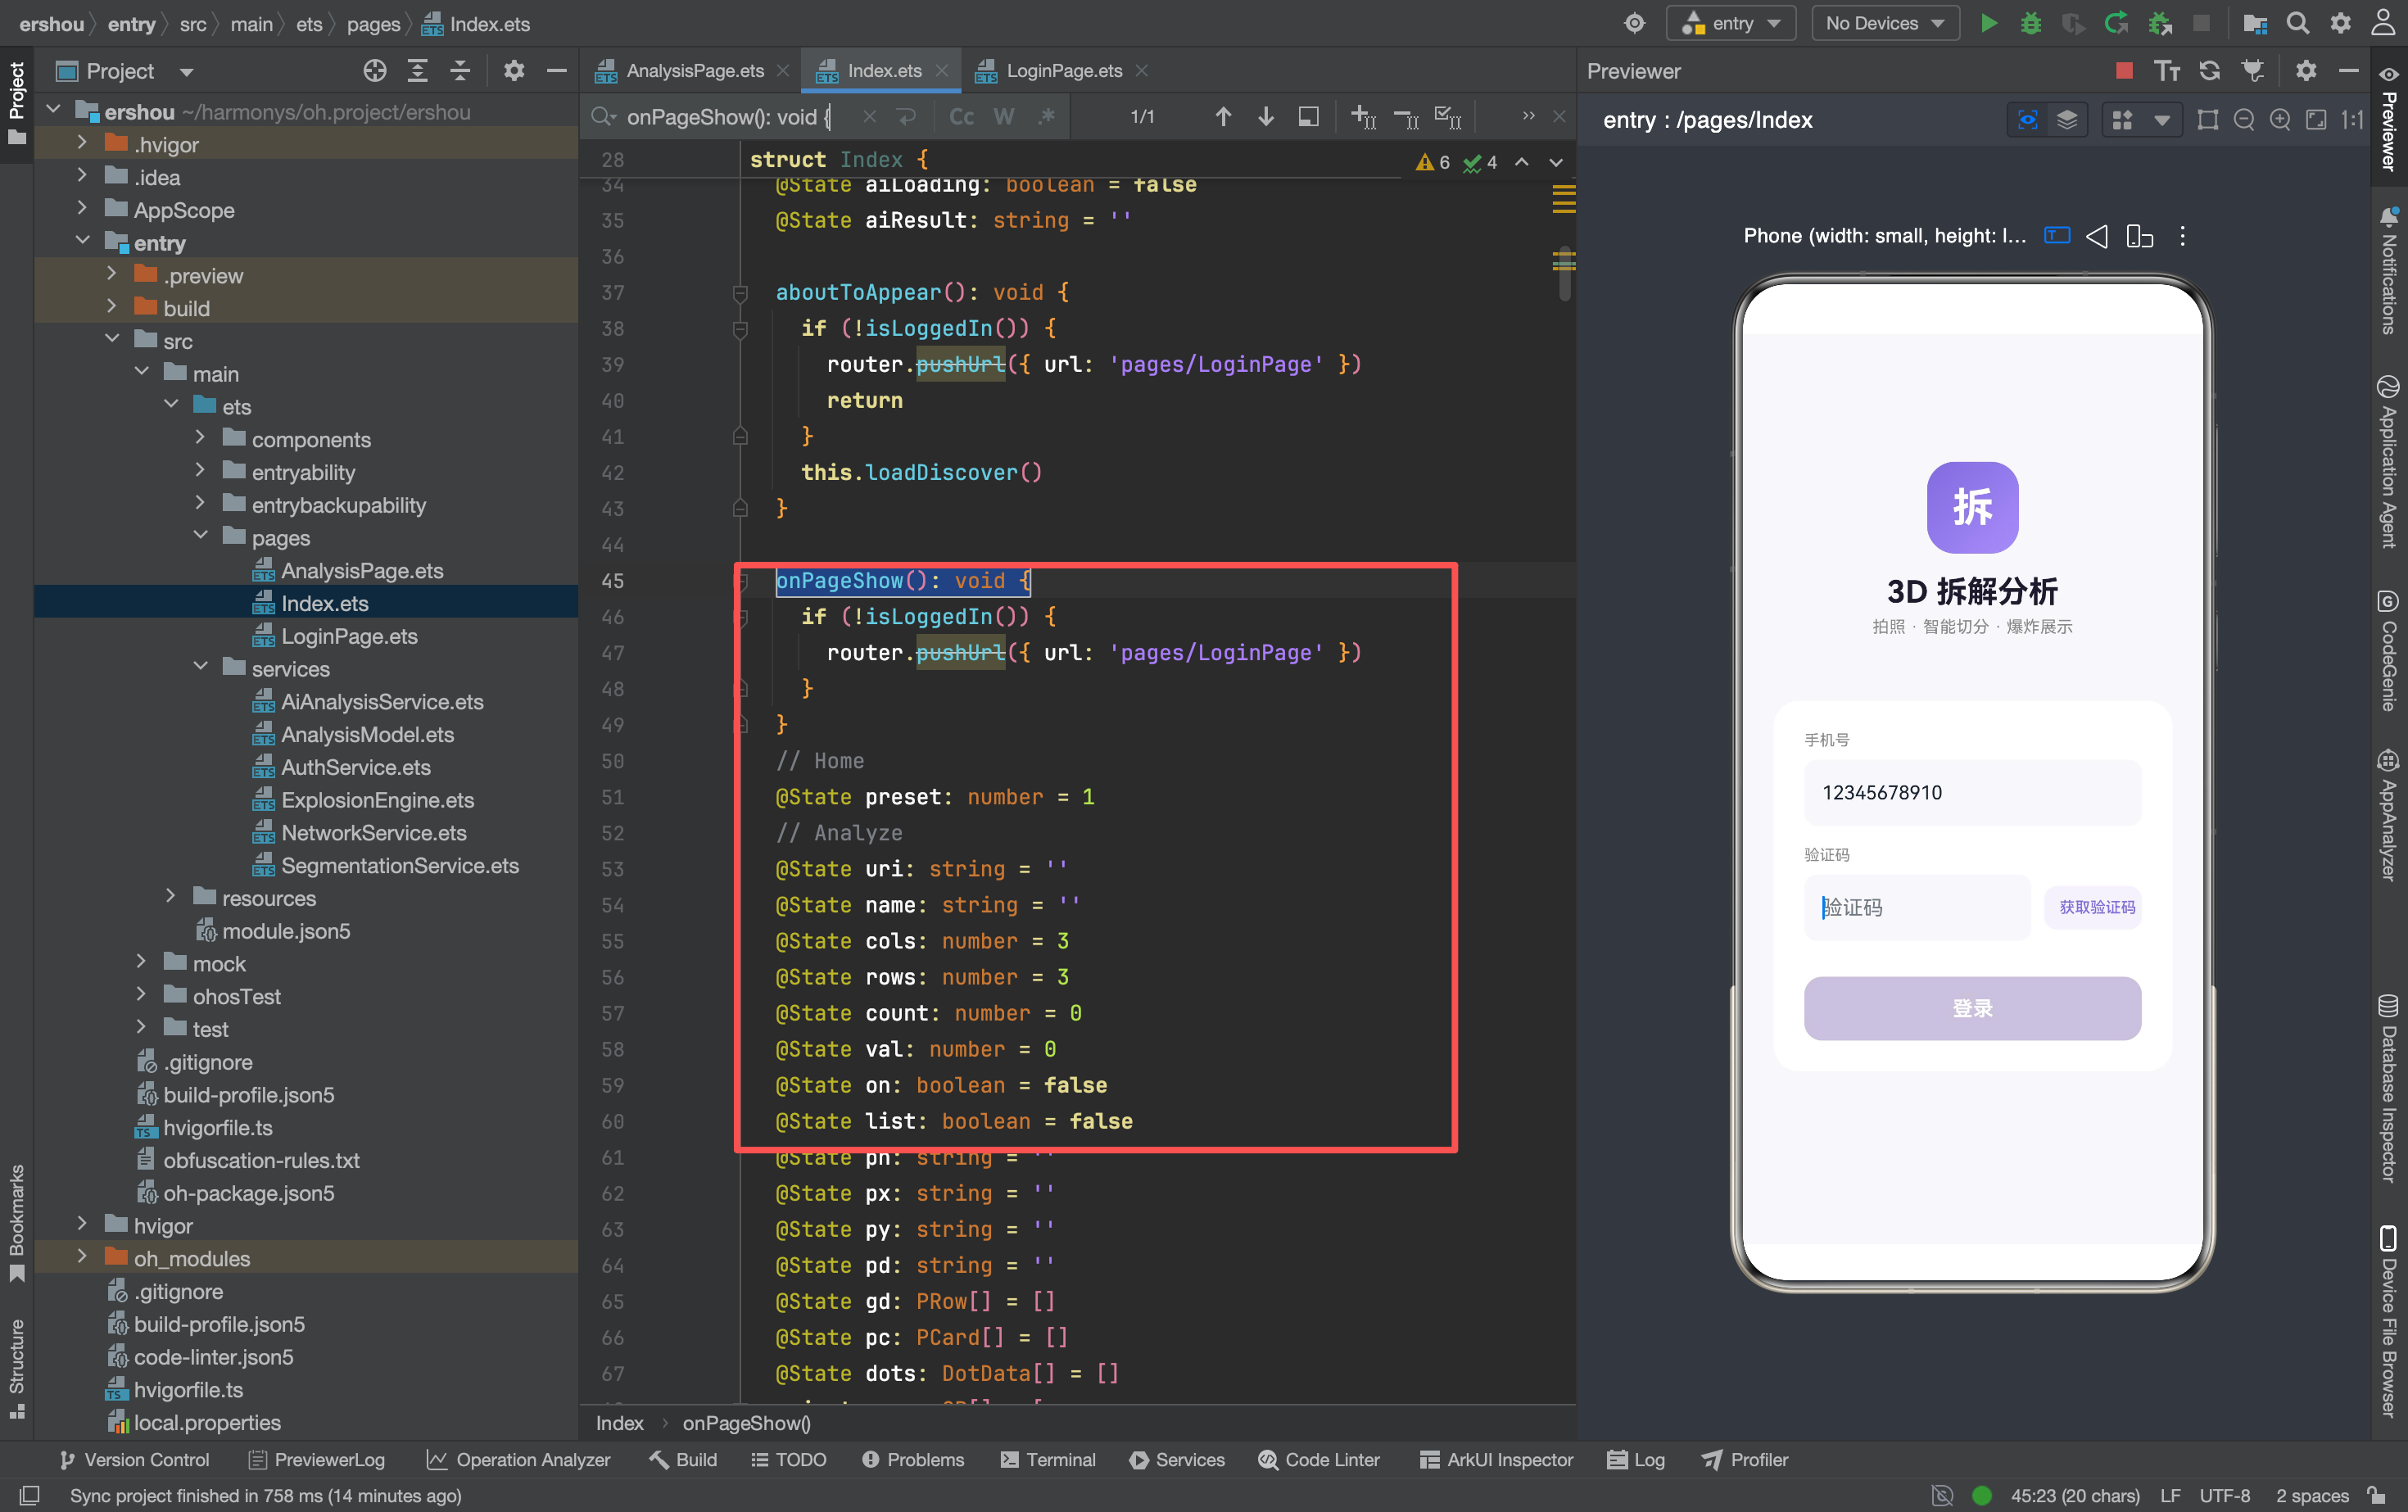Zoom in on the preview with the plus magnifier

click(2280, 120)
